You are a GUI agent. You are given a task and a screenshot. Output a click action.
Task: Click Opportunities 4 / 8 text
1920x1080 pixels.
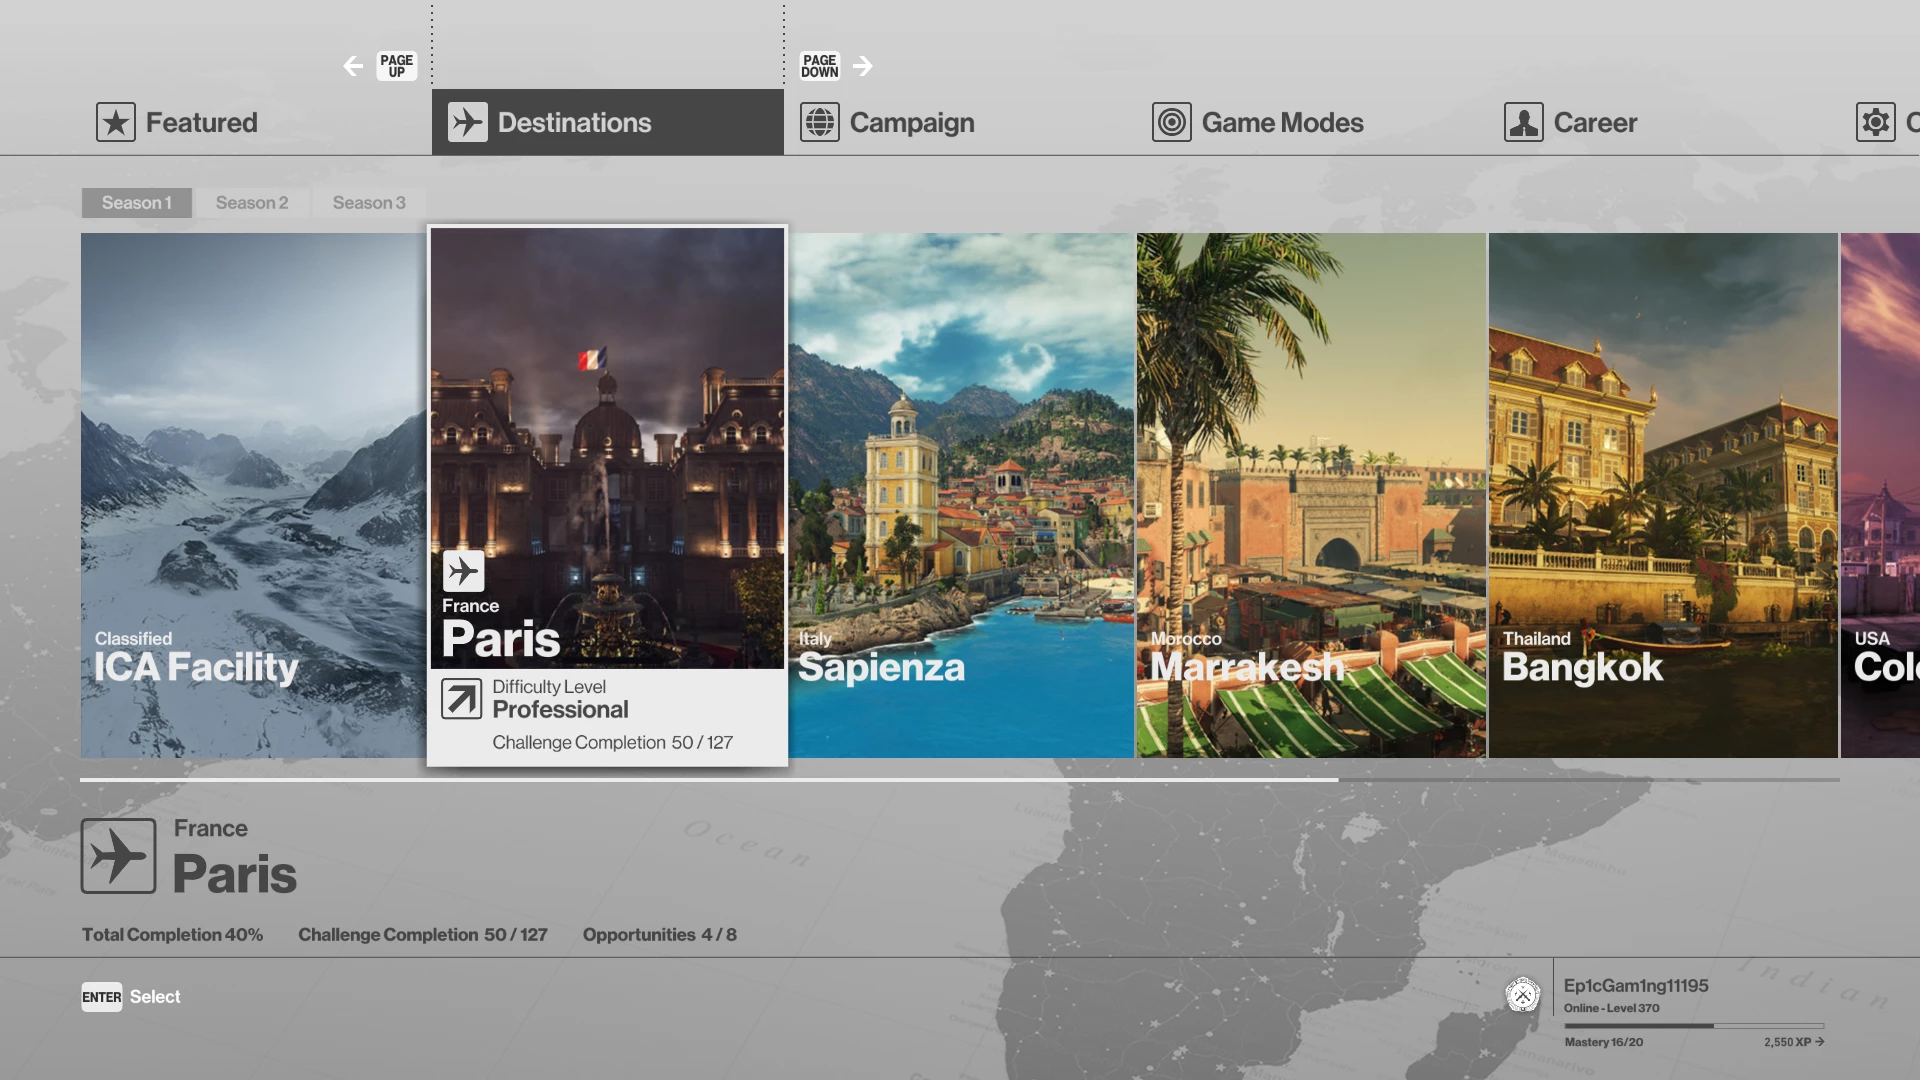[x=660, y=935]
